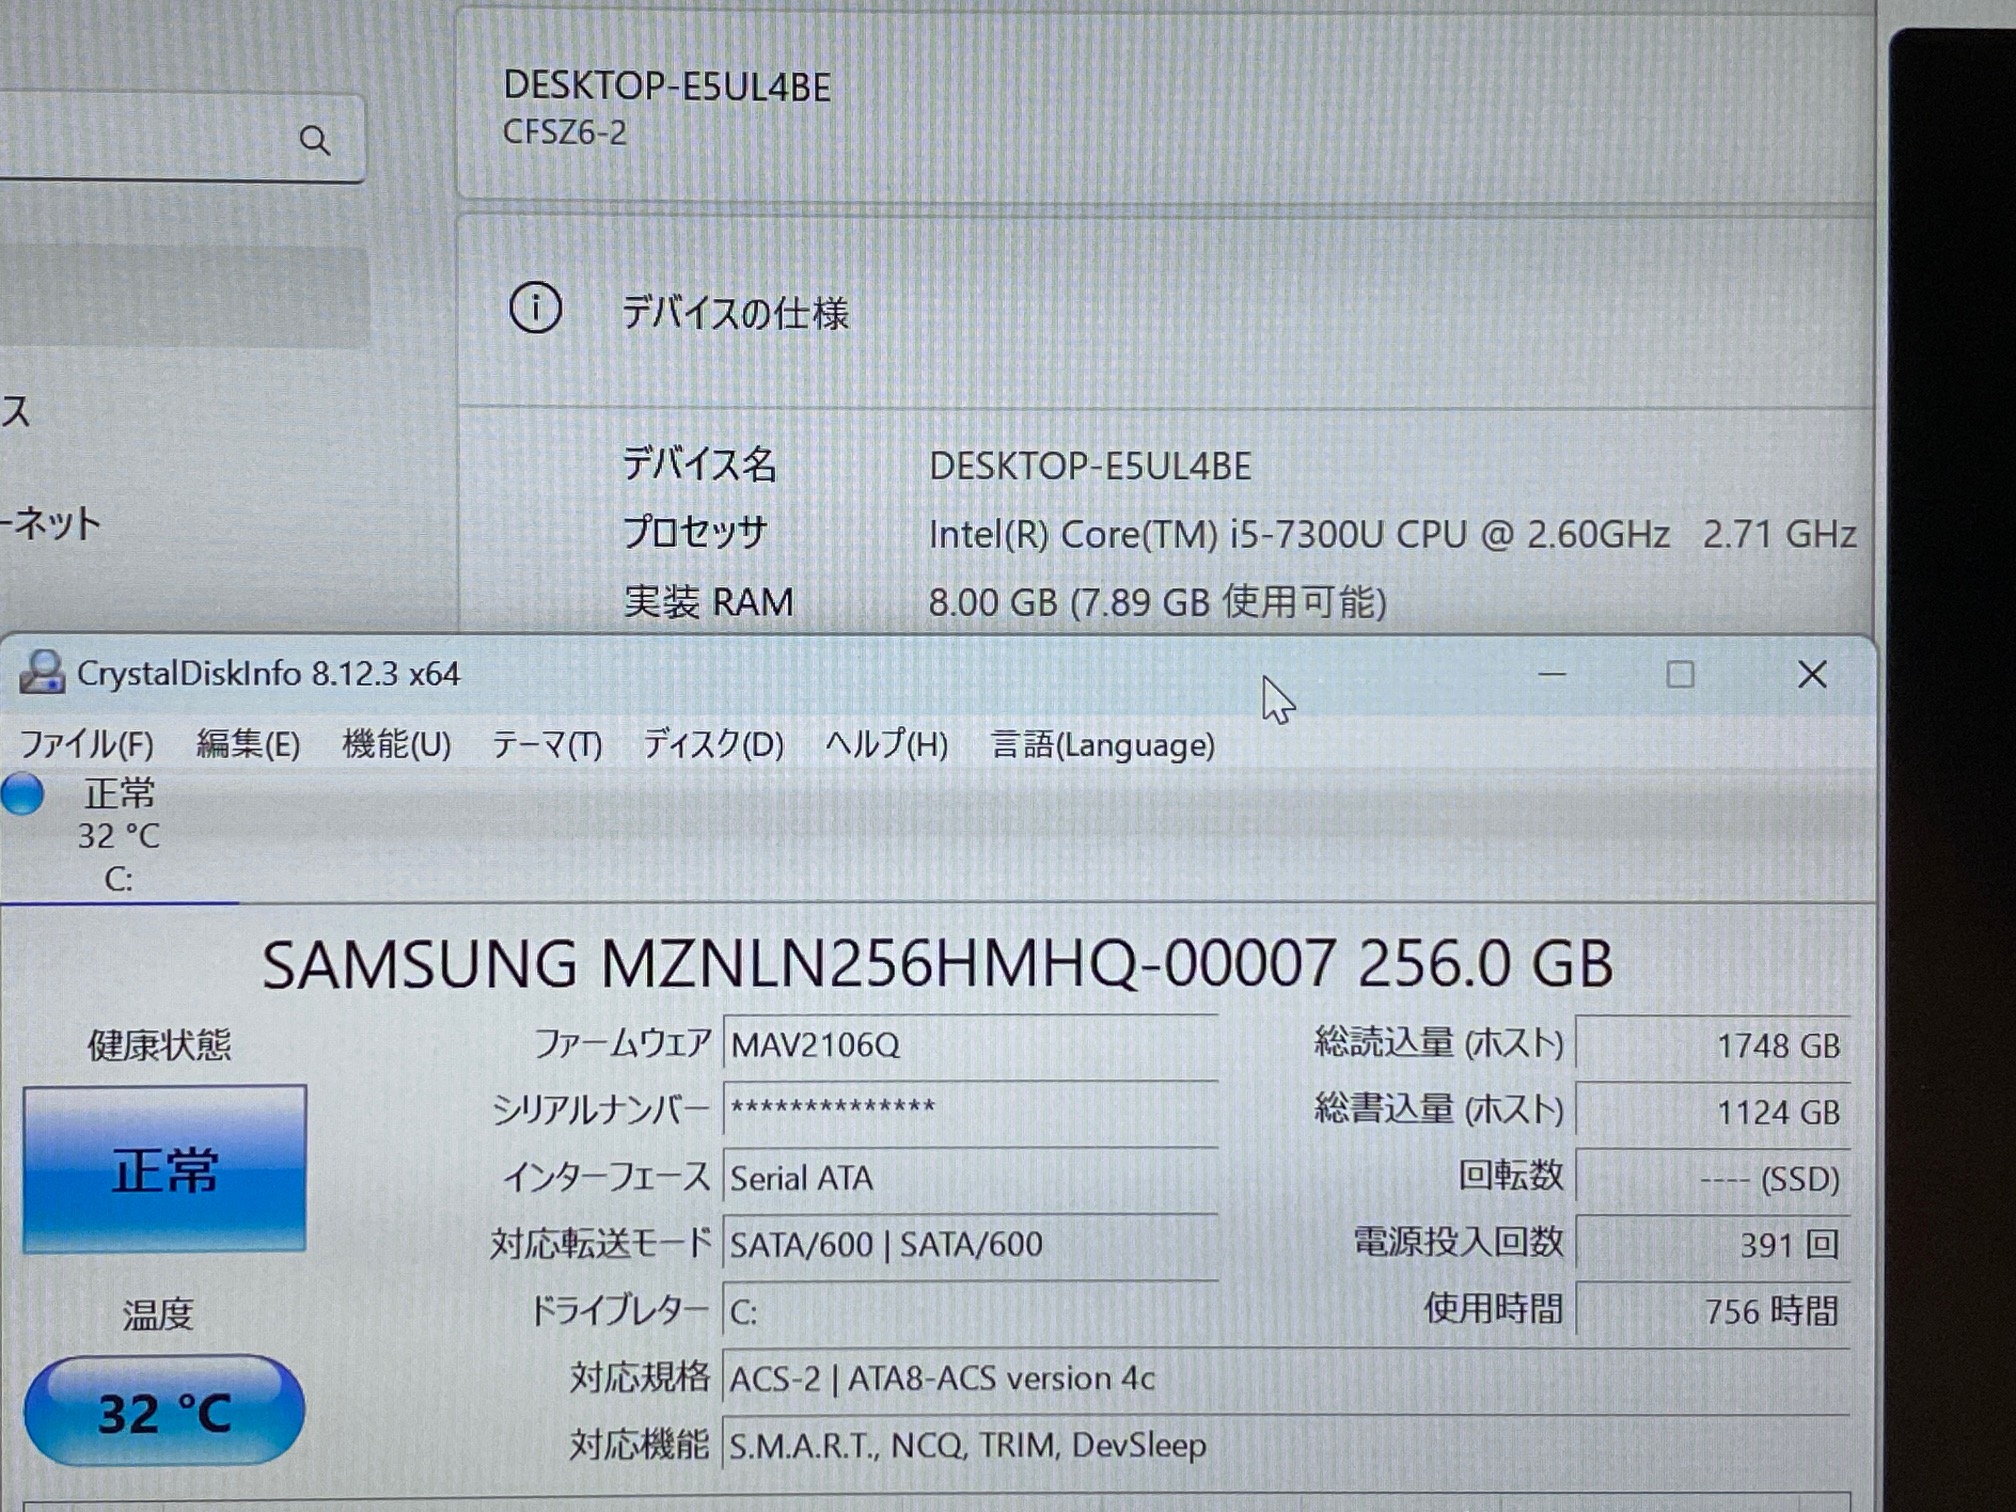Click the 使用時間 label
This screenshot has width=2016, height=1512.
click(1493, 1308)
